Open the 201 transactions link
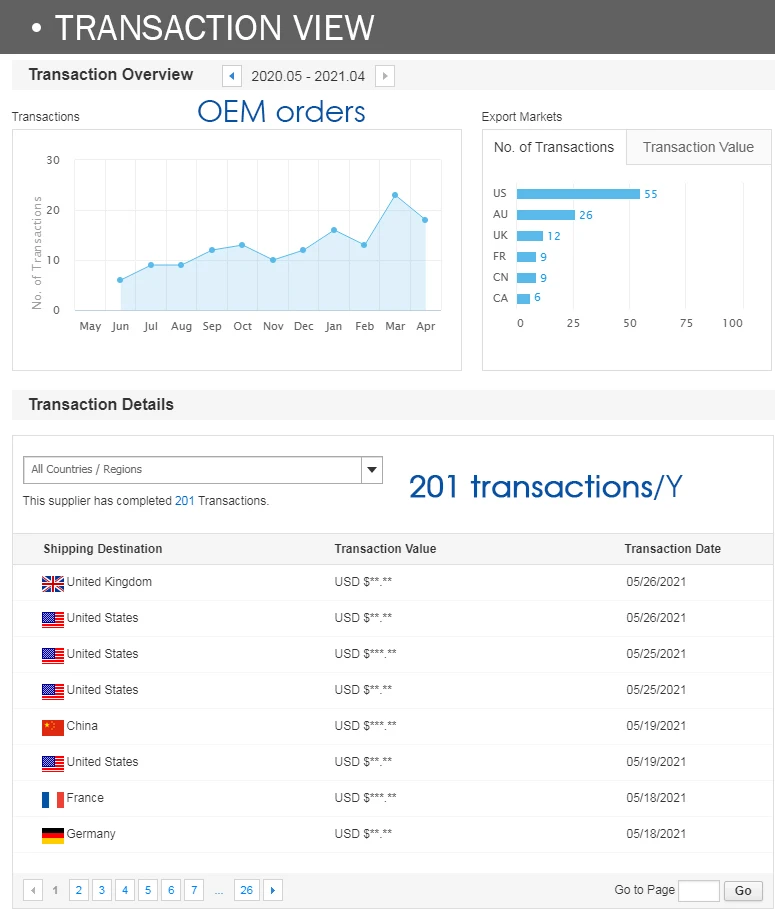 coord(184,501)
